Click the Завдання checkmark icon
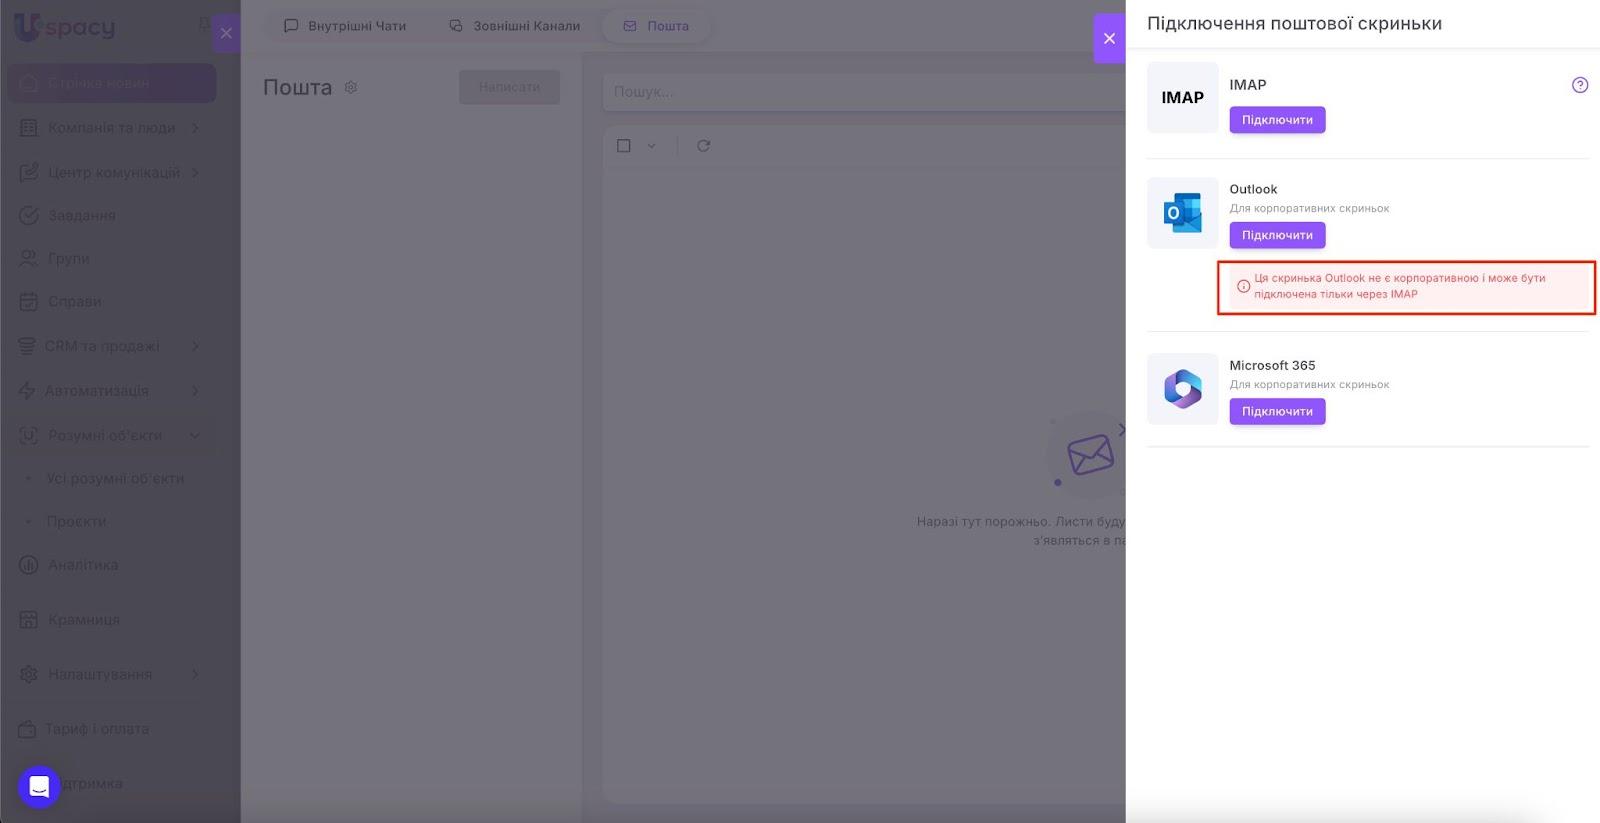Image resolution: width=1600 pixels, height=823 pixels. tap(29, 215)
